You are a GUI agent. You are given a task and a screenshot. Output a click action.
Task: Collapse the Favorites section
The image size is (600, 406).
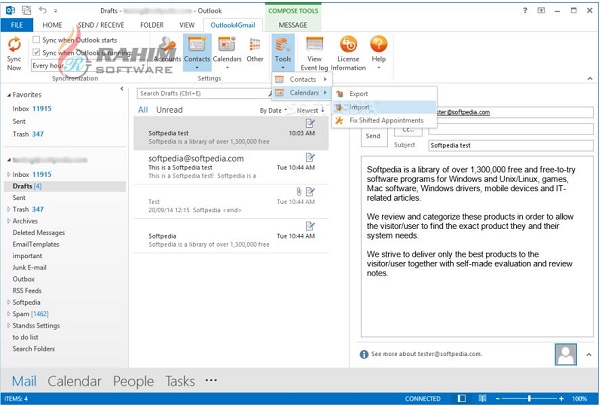[x=9, y=95]
